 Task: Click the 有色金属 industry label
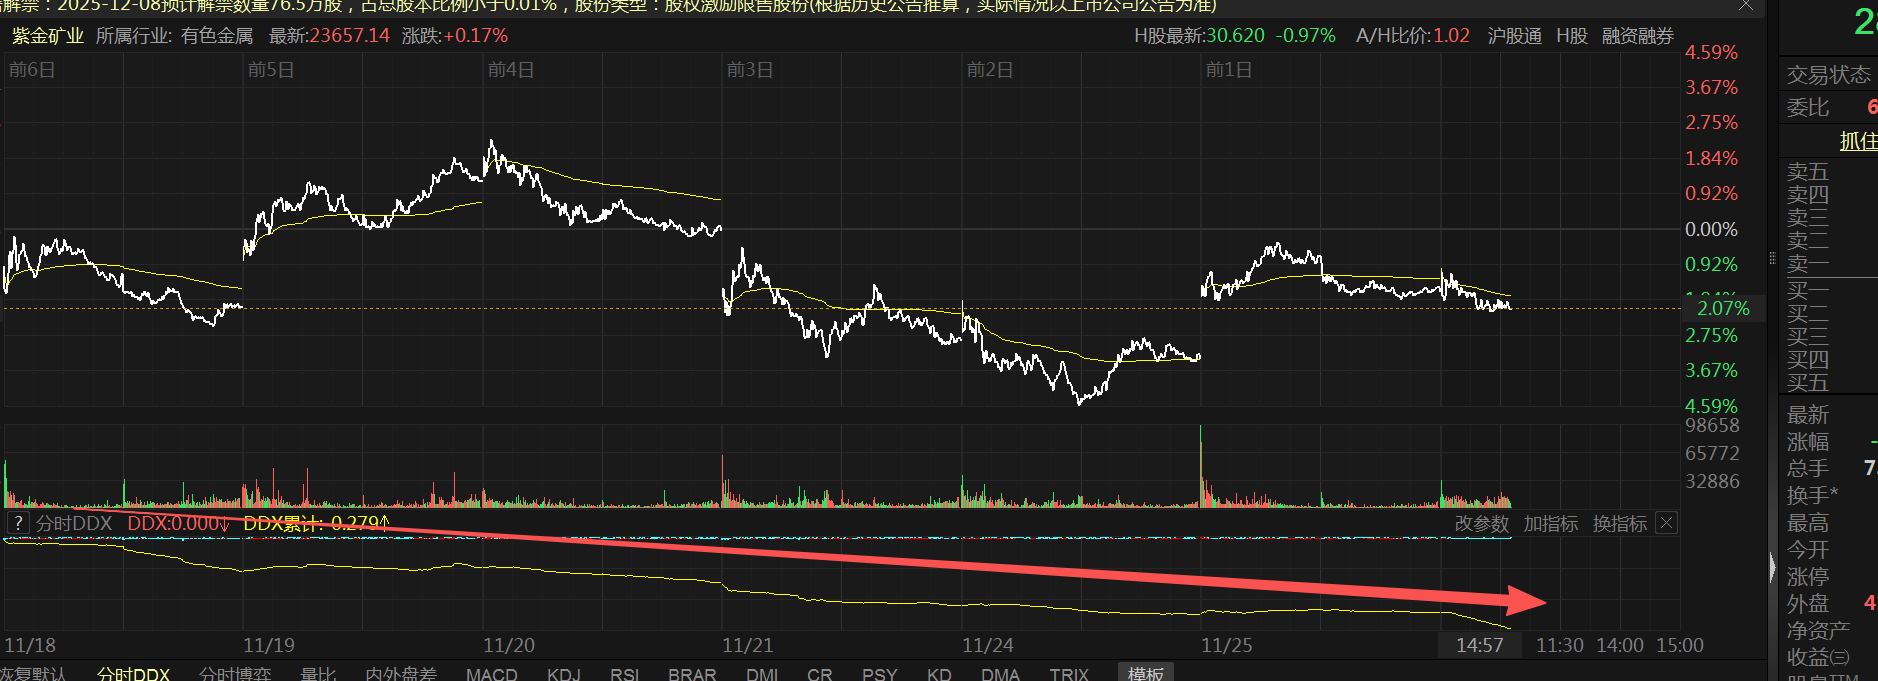coord(217,36)
